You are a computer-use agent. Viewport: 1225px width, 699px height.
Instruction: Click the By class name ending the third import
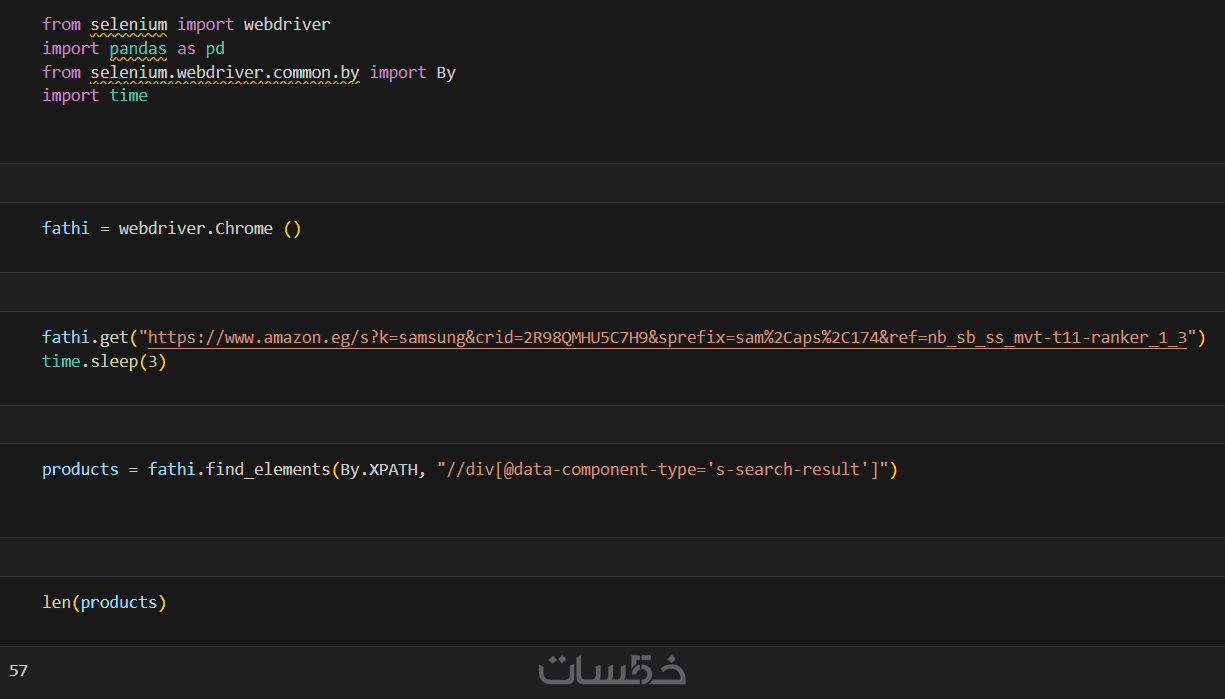click(446, 72)
